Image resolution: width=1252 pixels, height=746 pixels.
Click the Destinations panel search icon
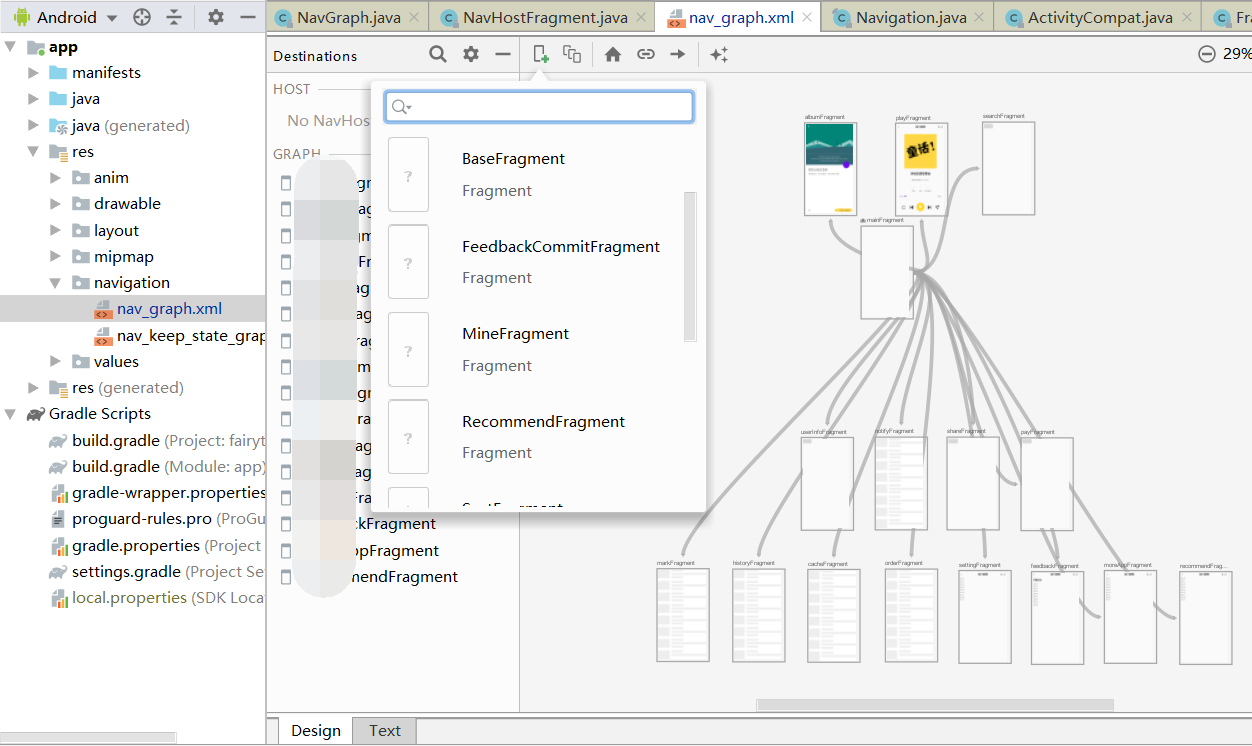(438, 55)
